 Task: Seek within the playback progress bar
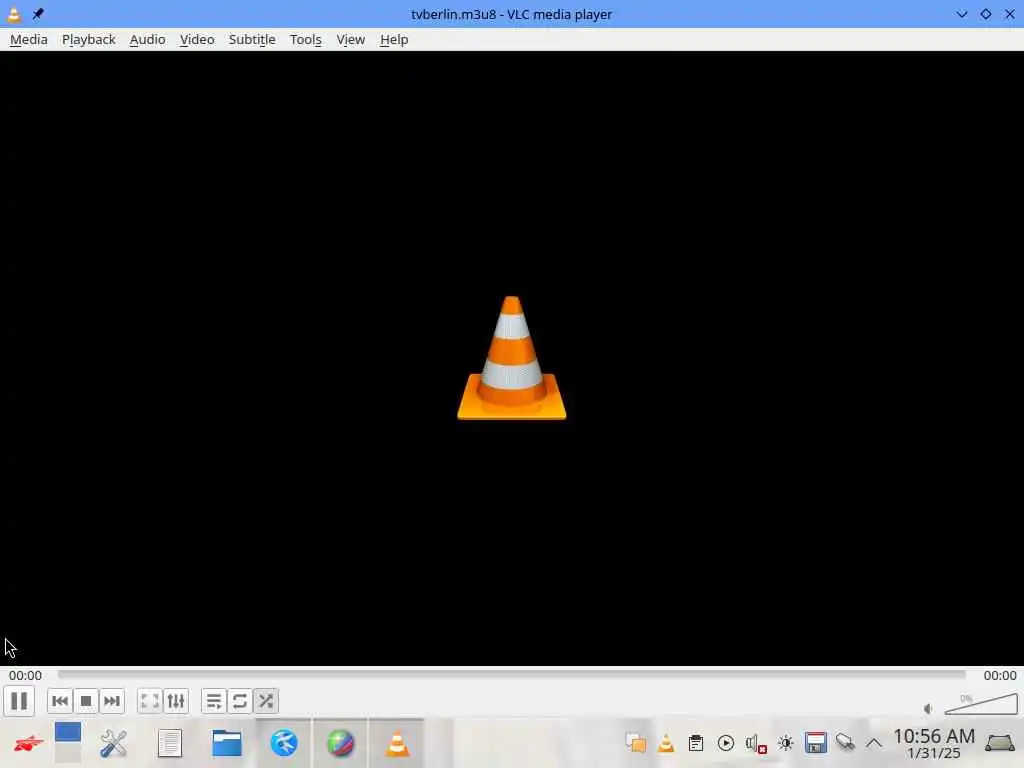coord(511,675)
